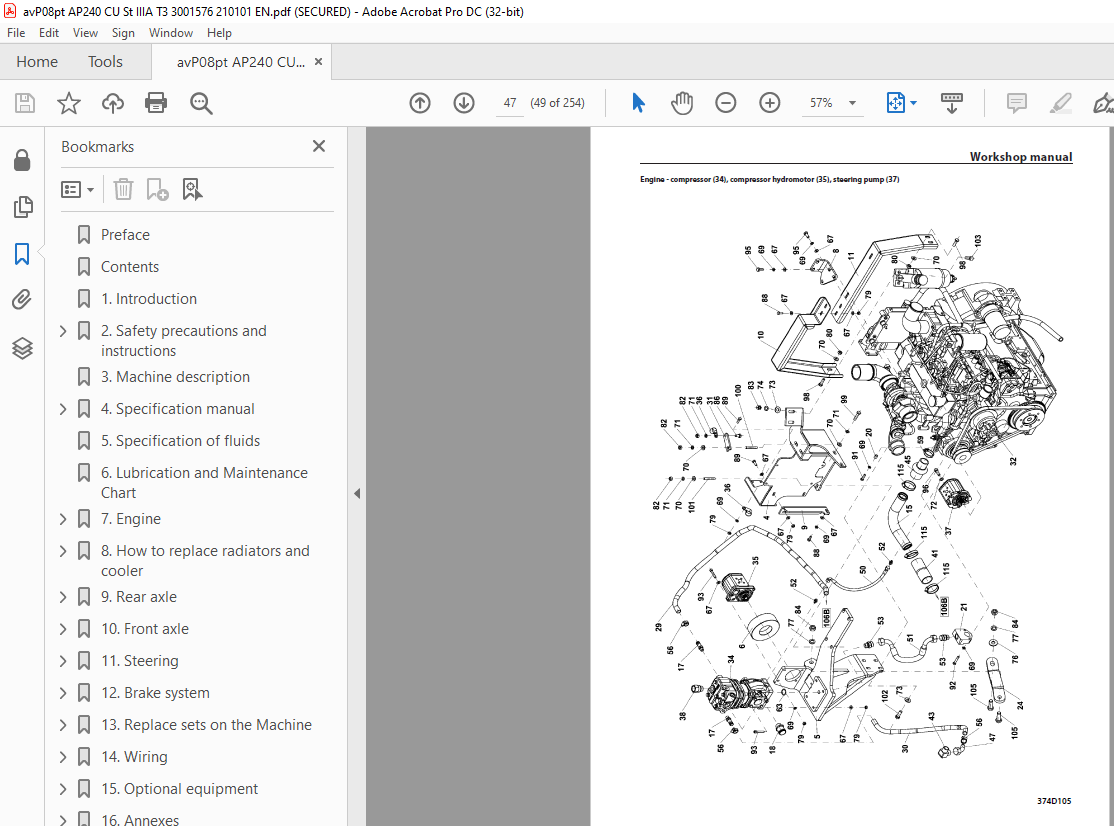Open the View menu
The image size is (1114, 826).
(85, 33)
